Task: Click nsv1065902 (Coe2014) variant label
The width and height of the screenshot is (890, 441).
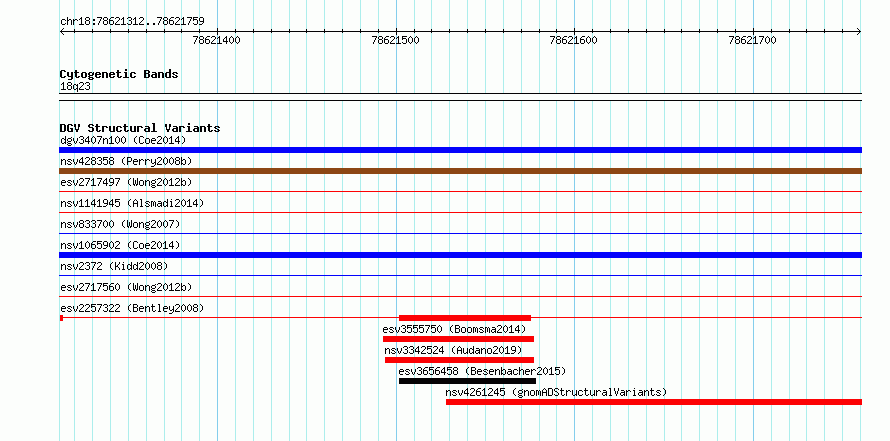Action: point(120,245)
